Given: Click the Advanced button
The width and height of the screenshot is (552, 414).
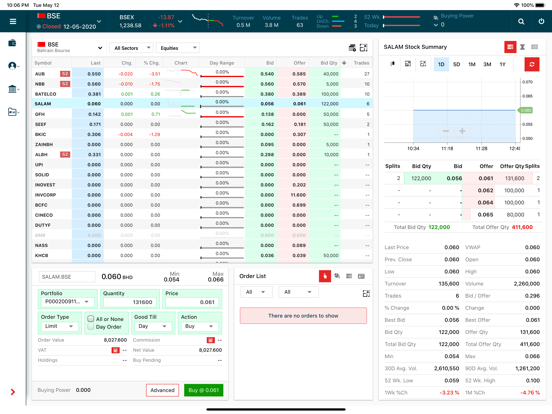Looking at the screenshot, I should pyautogui.click(x=162, y=390).
